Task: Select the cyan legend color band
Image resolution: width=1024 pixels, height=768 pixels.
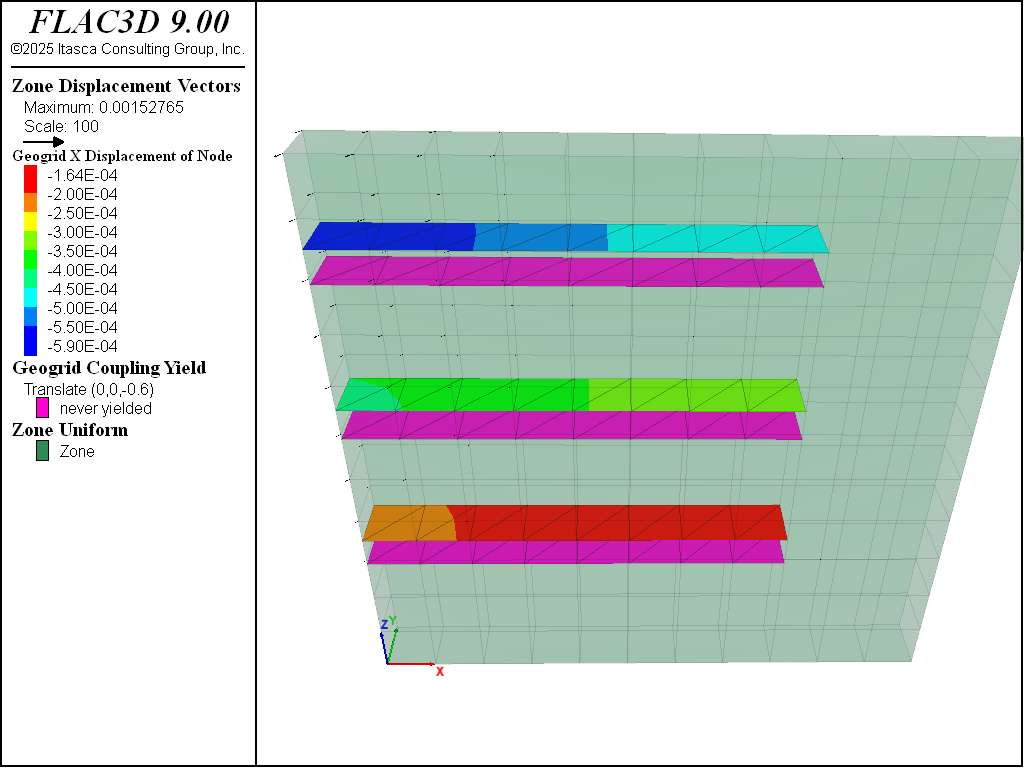Action: [31, 298]
